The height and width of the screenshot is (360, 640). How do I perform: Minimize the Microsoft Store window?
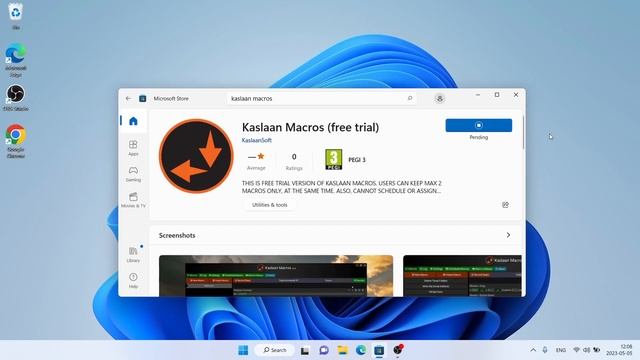(x=478, y=95)
